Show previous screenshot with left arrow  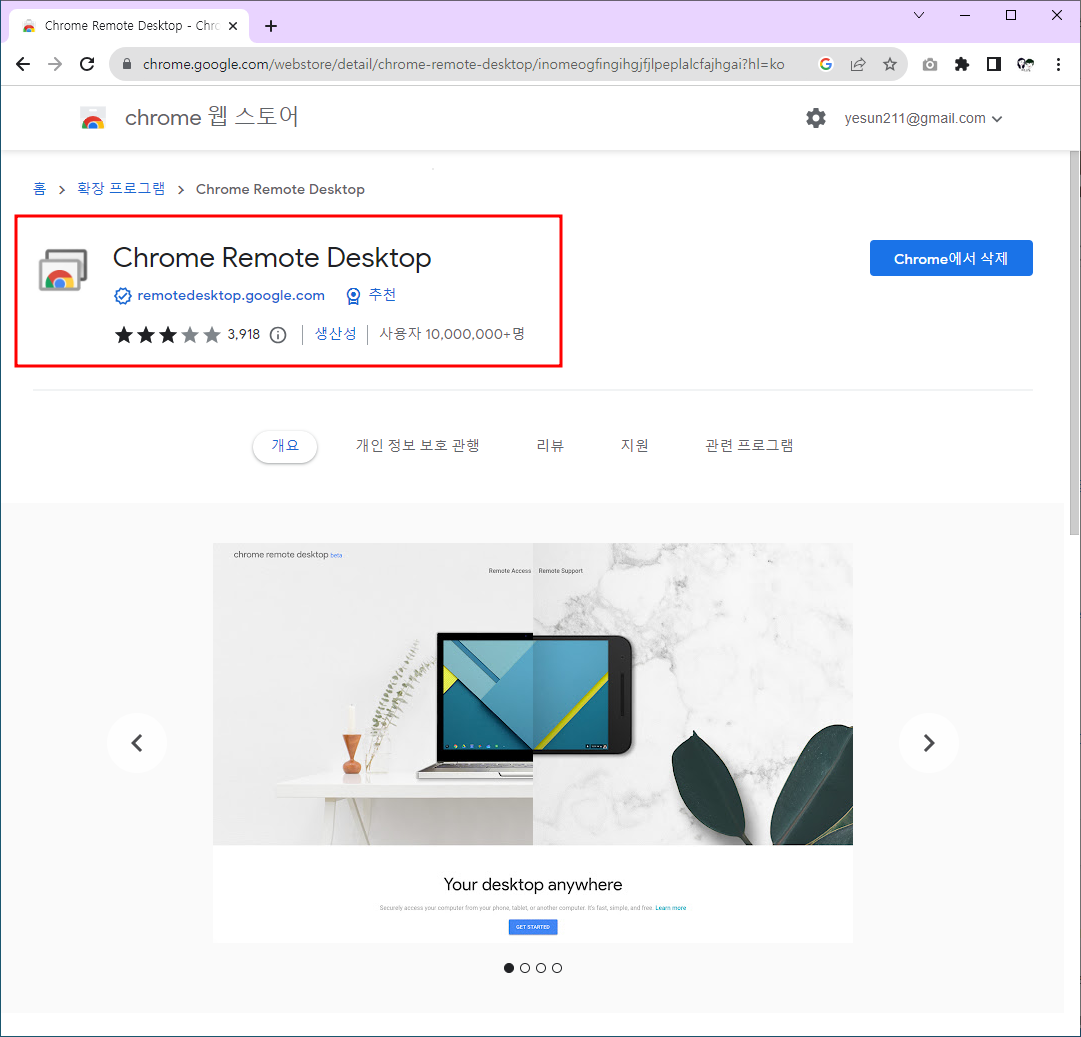pyautogui.click(x=137, y=743)
